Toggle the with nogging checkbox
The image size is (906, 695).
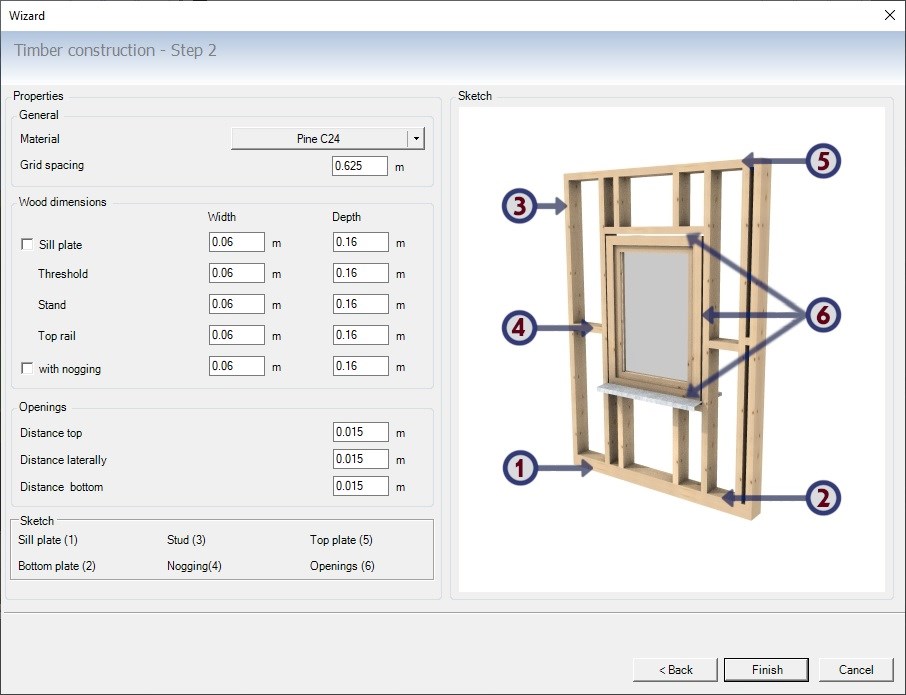(x=27, y=369)
